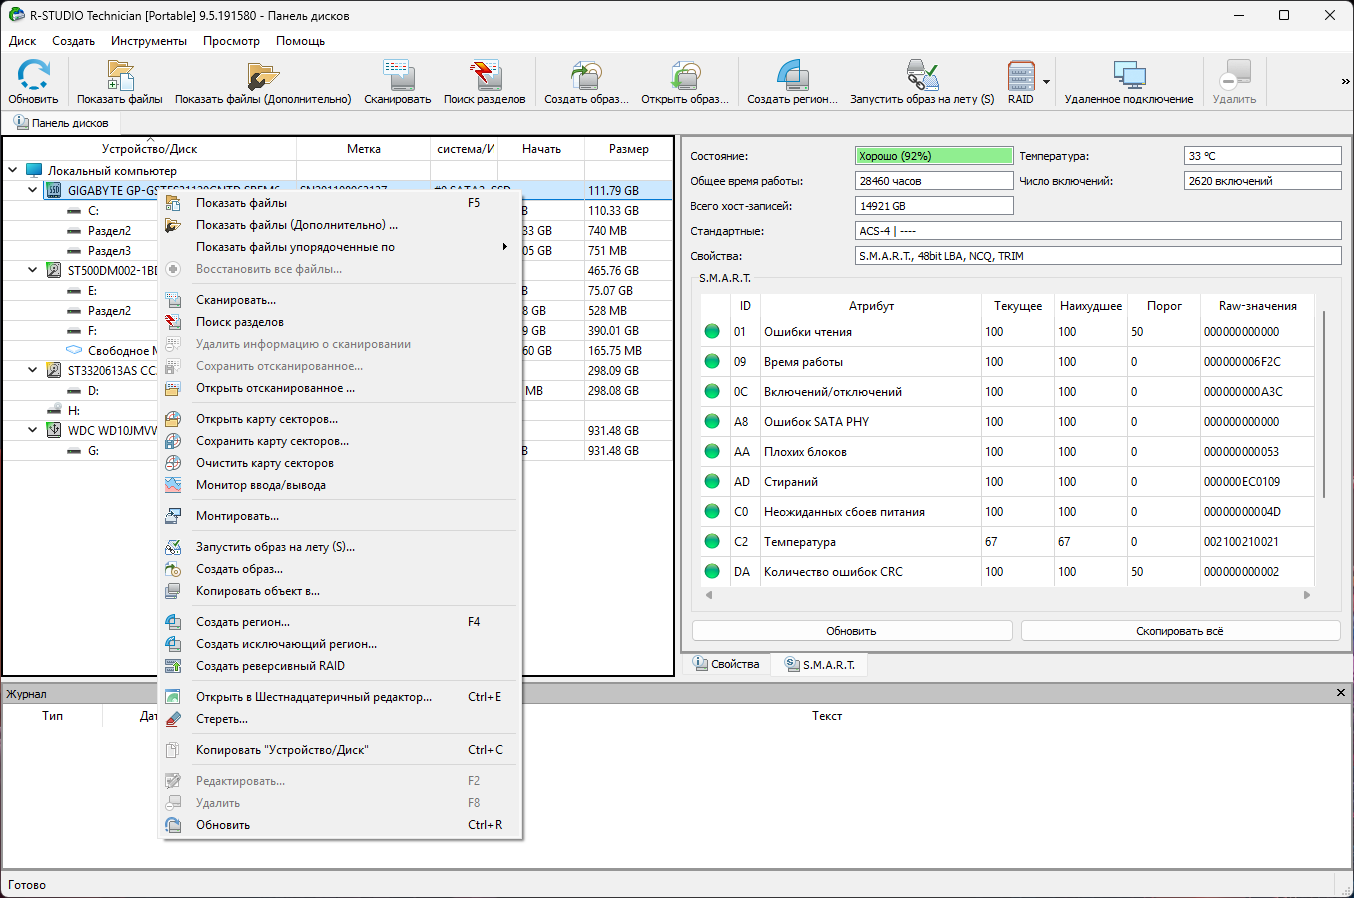The width and height of the screenshot is (1354, 898).
Task: Close the Журнал panel
Action: click(x=1341, y=693)
